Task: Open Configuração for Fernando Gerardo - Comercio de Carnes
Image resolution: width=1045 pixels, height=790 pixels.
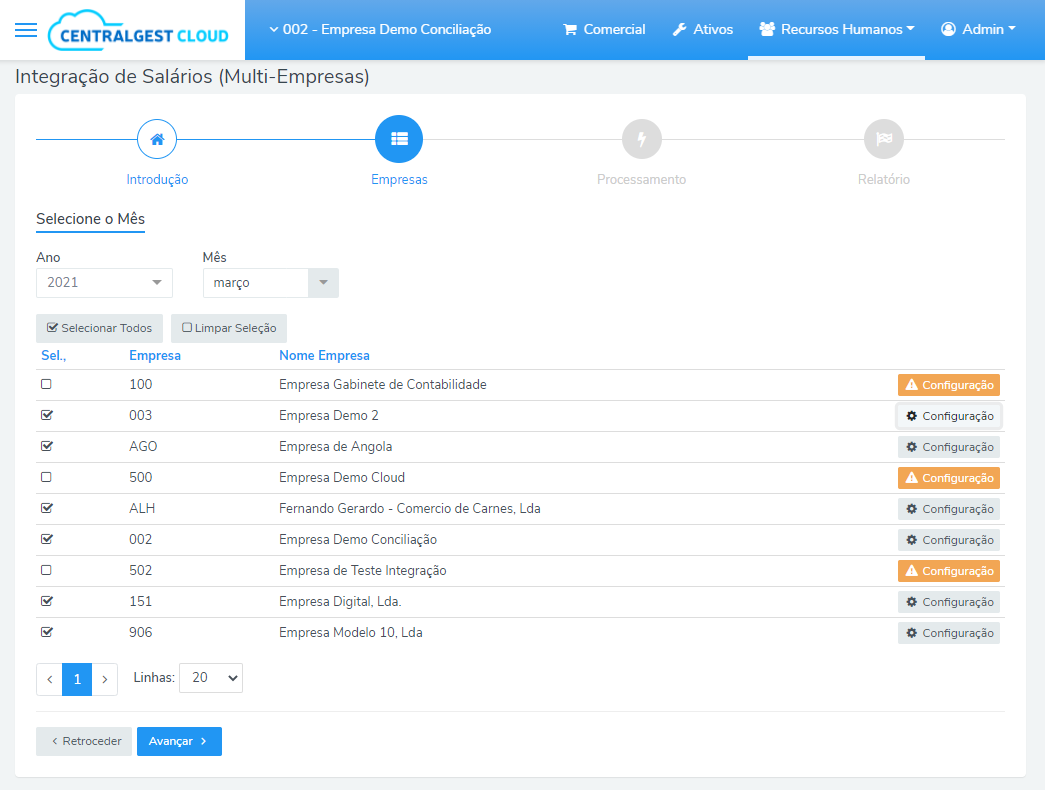Action: 948,509
